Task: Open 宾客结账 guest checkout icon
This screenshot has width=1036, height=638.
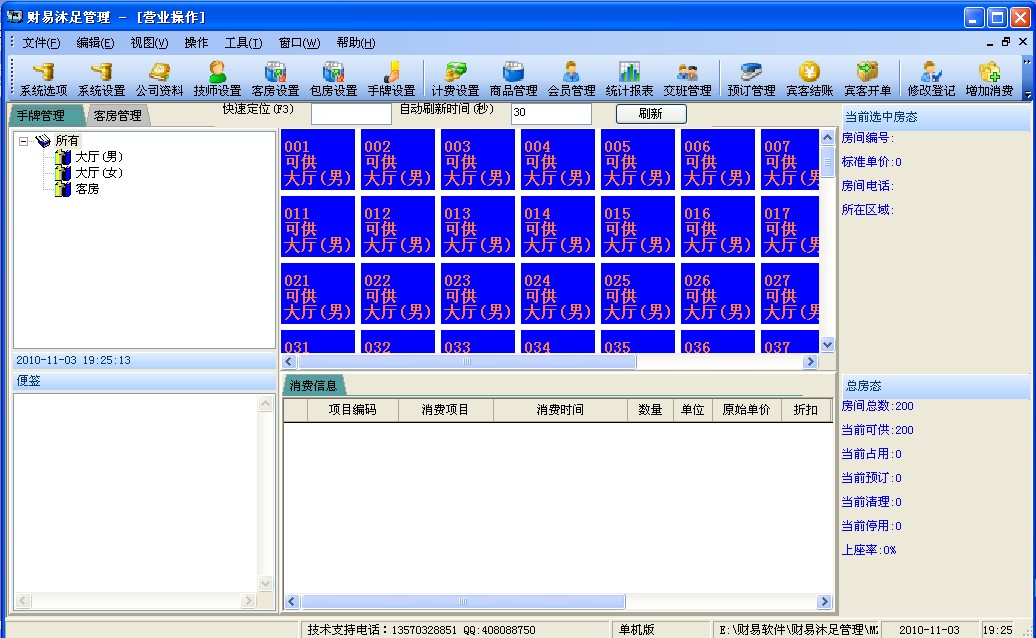Action: 809,79
